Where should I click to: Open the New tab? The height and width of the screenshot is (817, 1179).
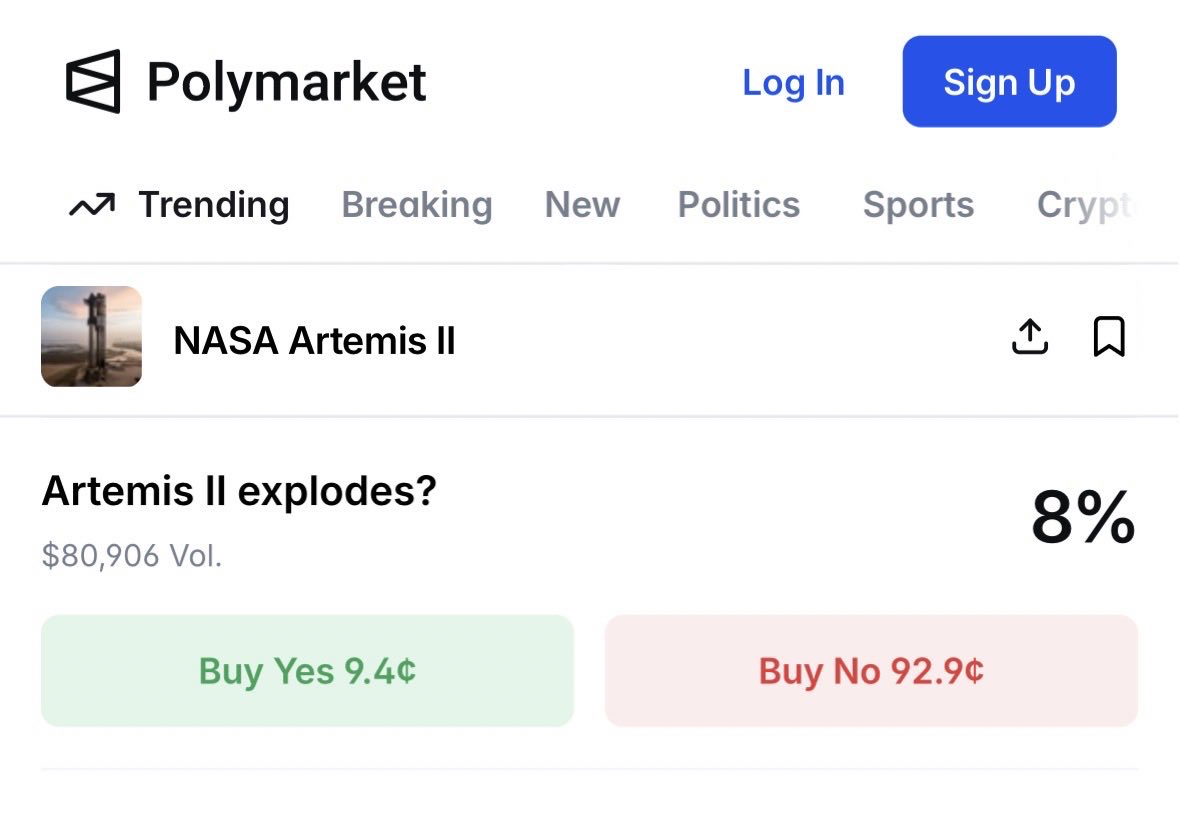coord(582,205)
